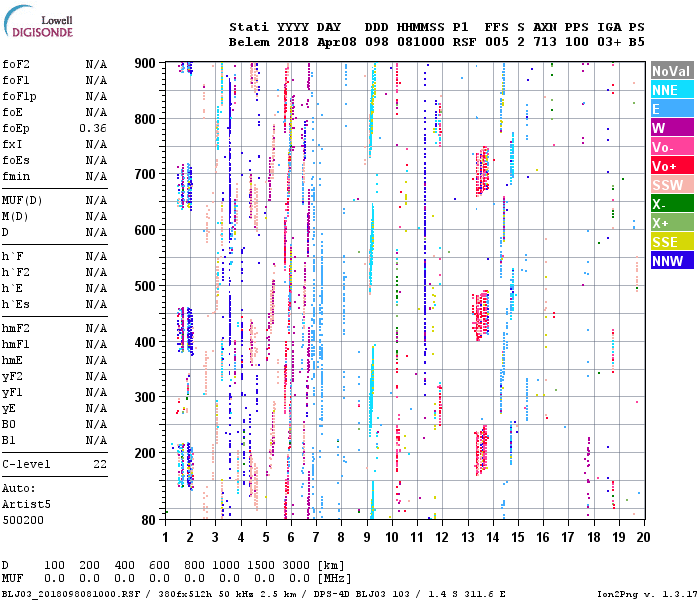Select the NNW legend swatch

tap(672, 260)
